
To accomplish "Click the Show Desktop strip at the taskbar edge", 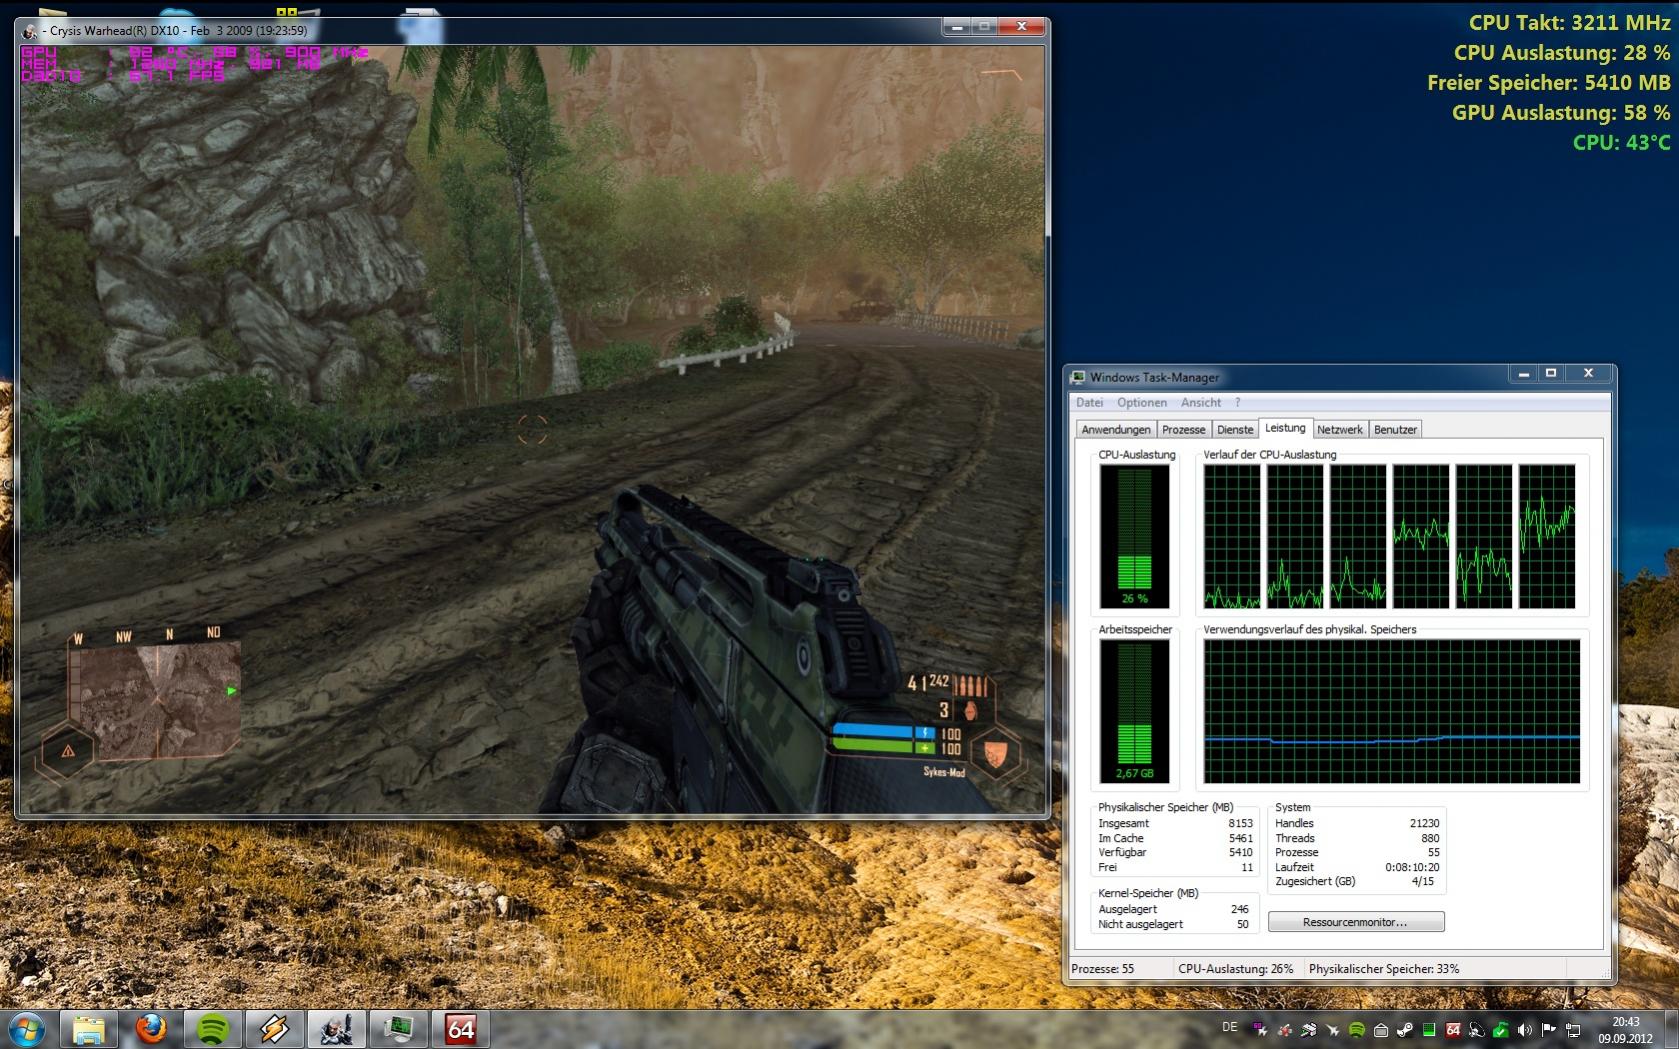I will 1671,1029.
